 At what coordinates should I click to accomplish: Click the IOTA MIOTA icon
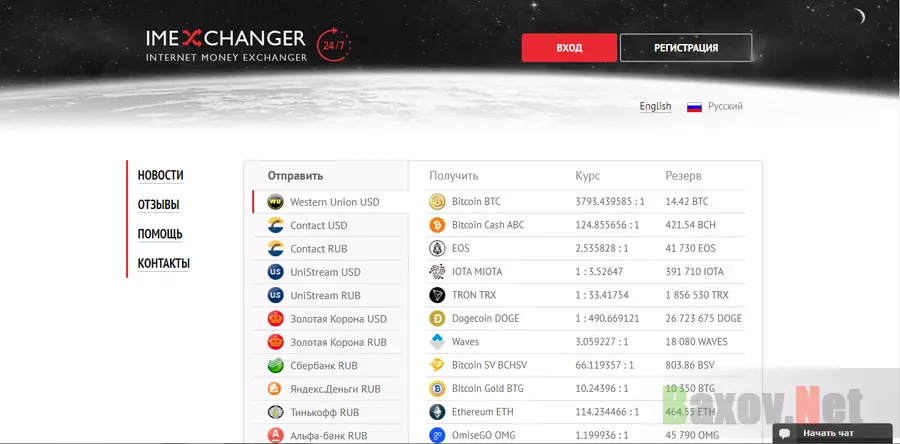pyautogui.click(x=437, y=271)
